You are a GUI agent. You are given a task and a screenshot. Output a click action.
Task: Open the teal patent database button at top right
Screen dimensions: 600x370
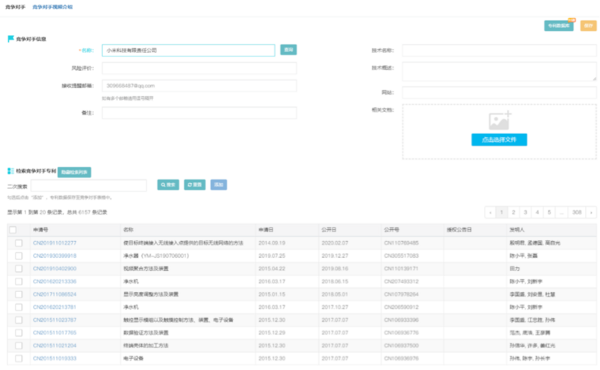559,26
